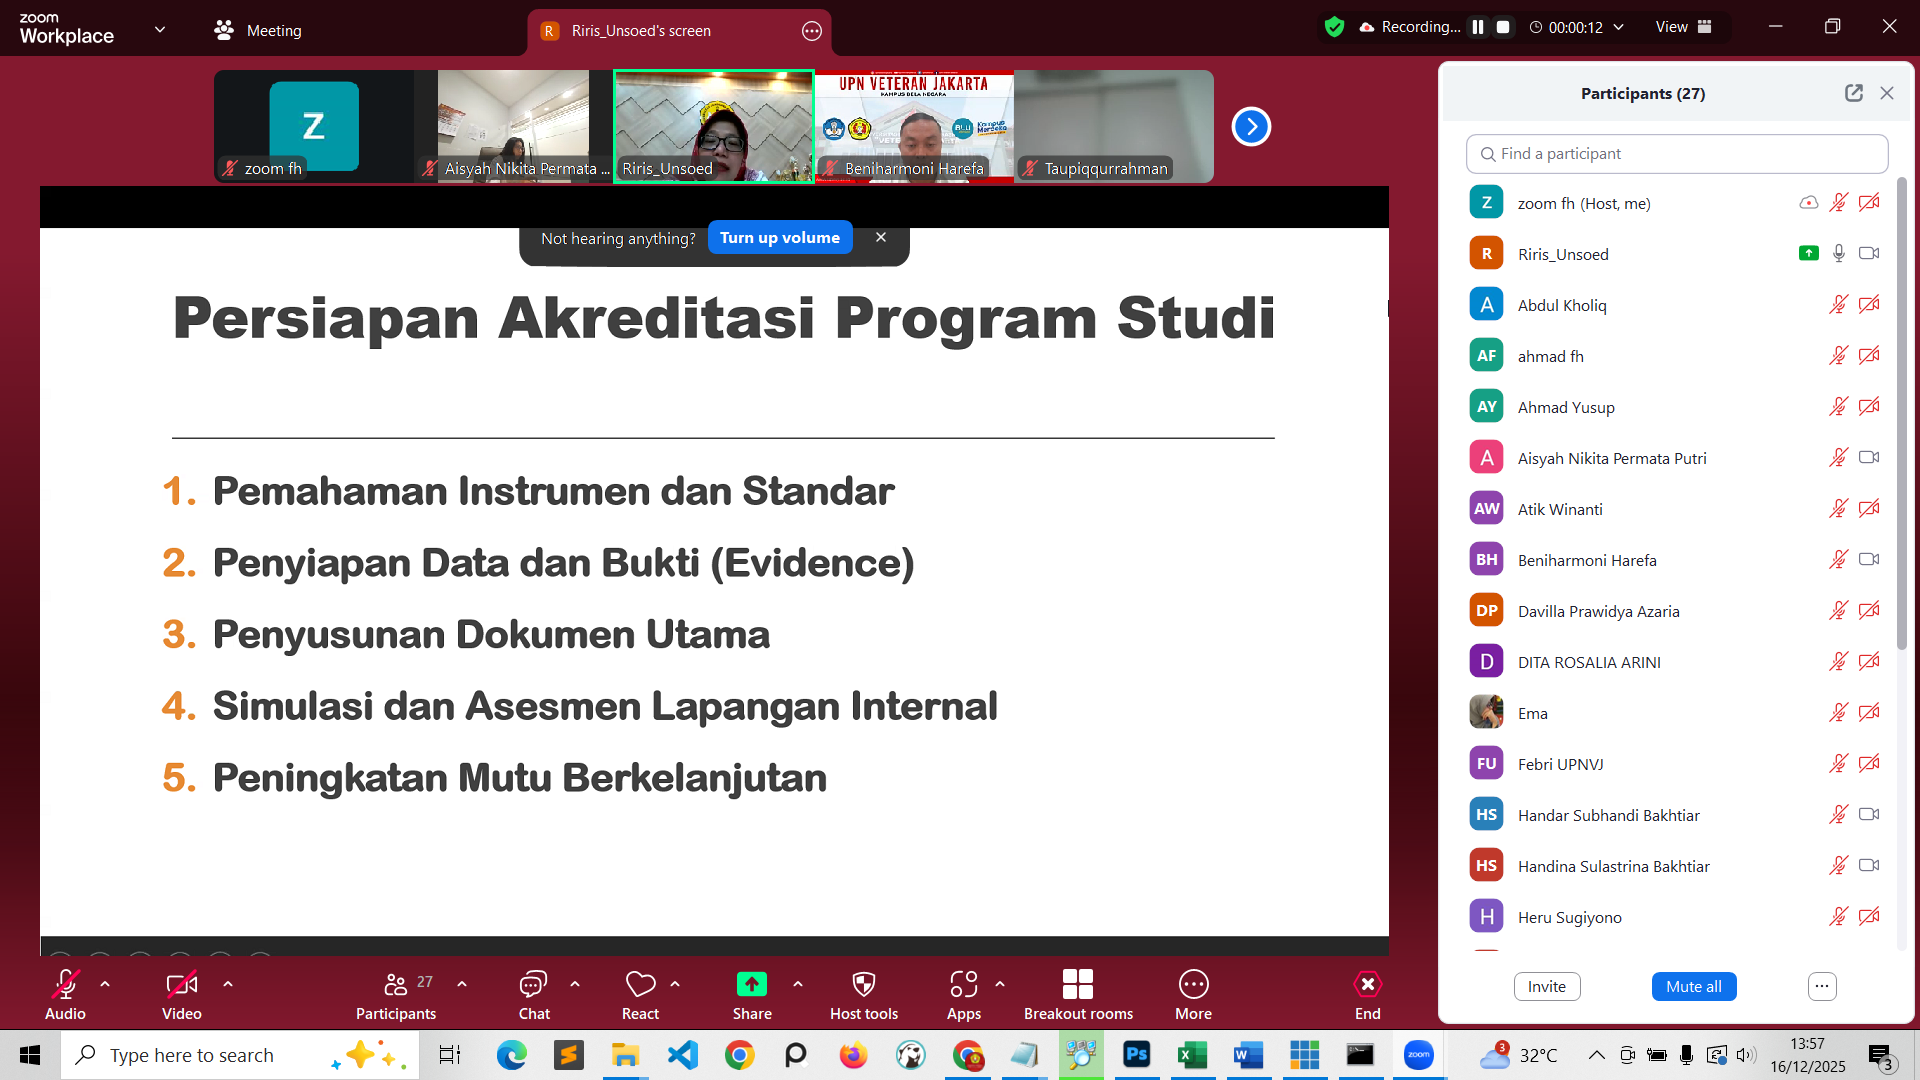Screen dimensions: 1920x1080
Task: Click the Turn up volume button
Action: [779, 238]
